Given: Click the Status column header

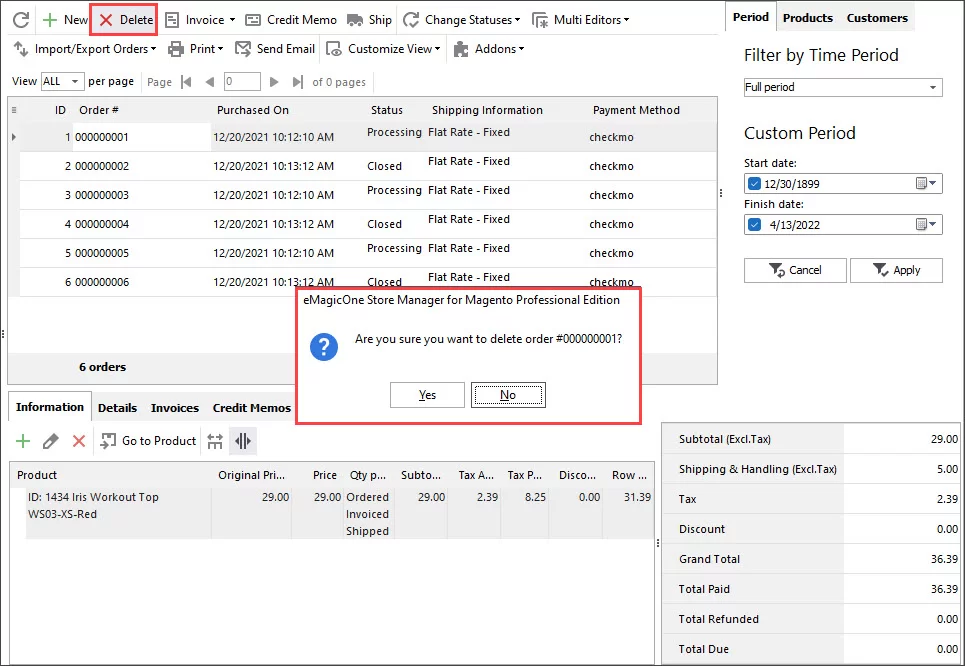Looking at the screenshot, I should point(386,110).
